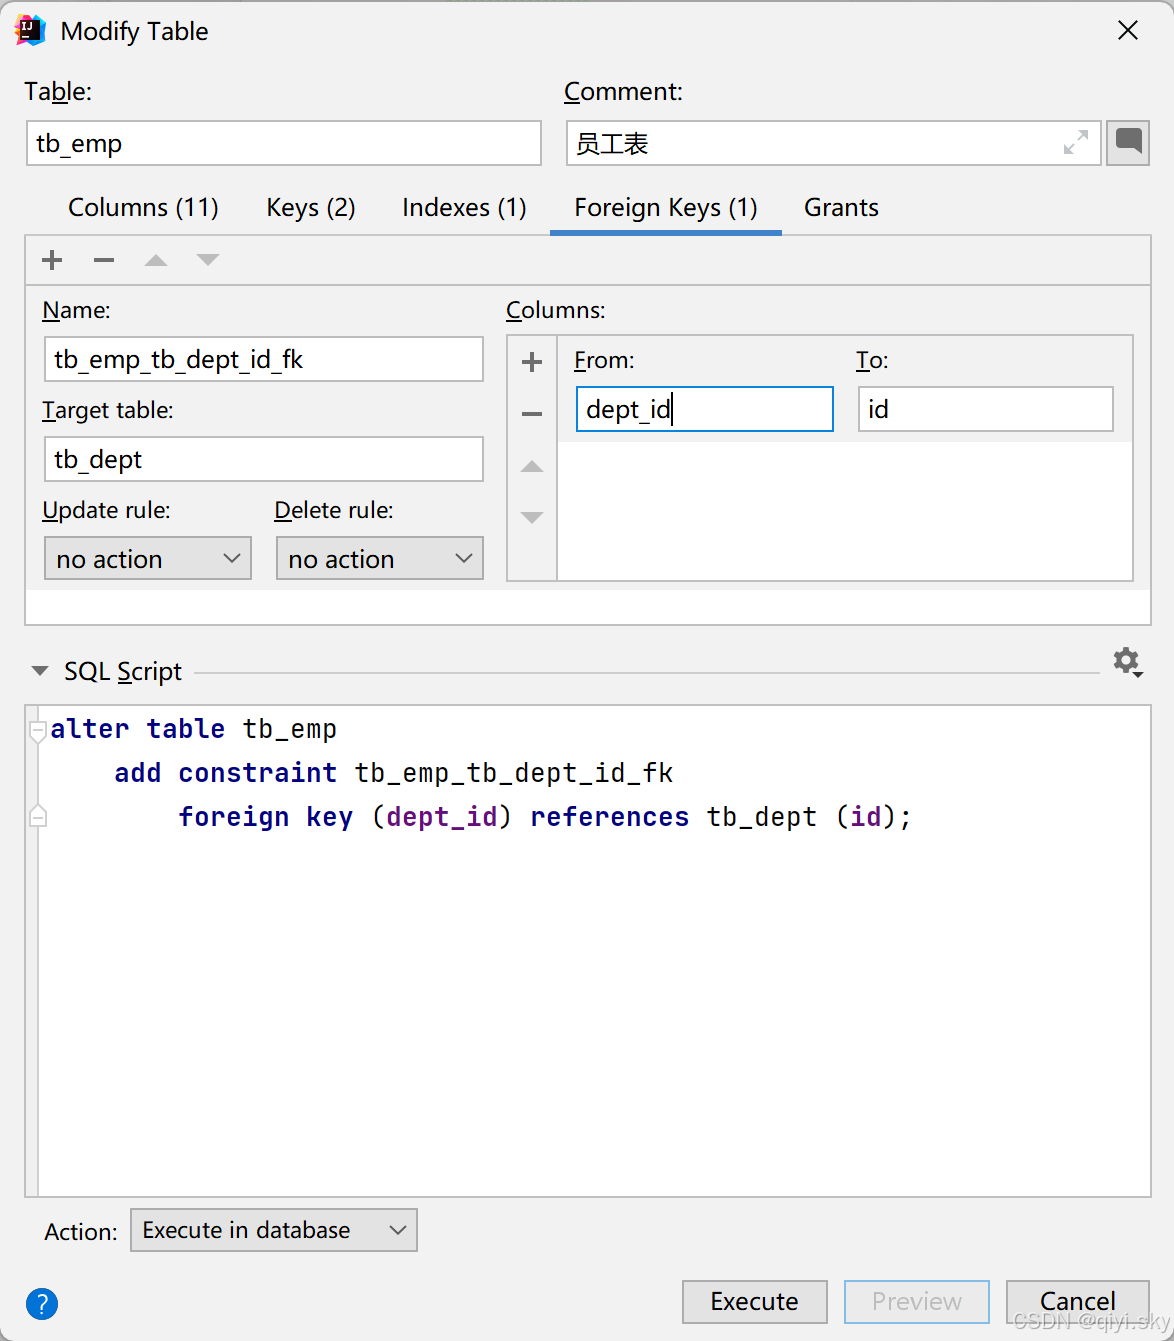
Task: Focus the Table name field tb_emp
Action: 284,143
